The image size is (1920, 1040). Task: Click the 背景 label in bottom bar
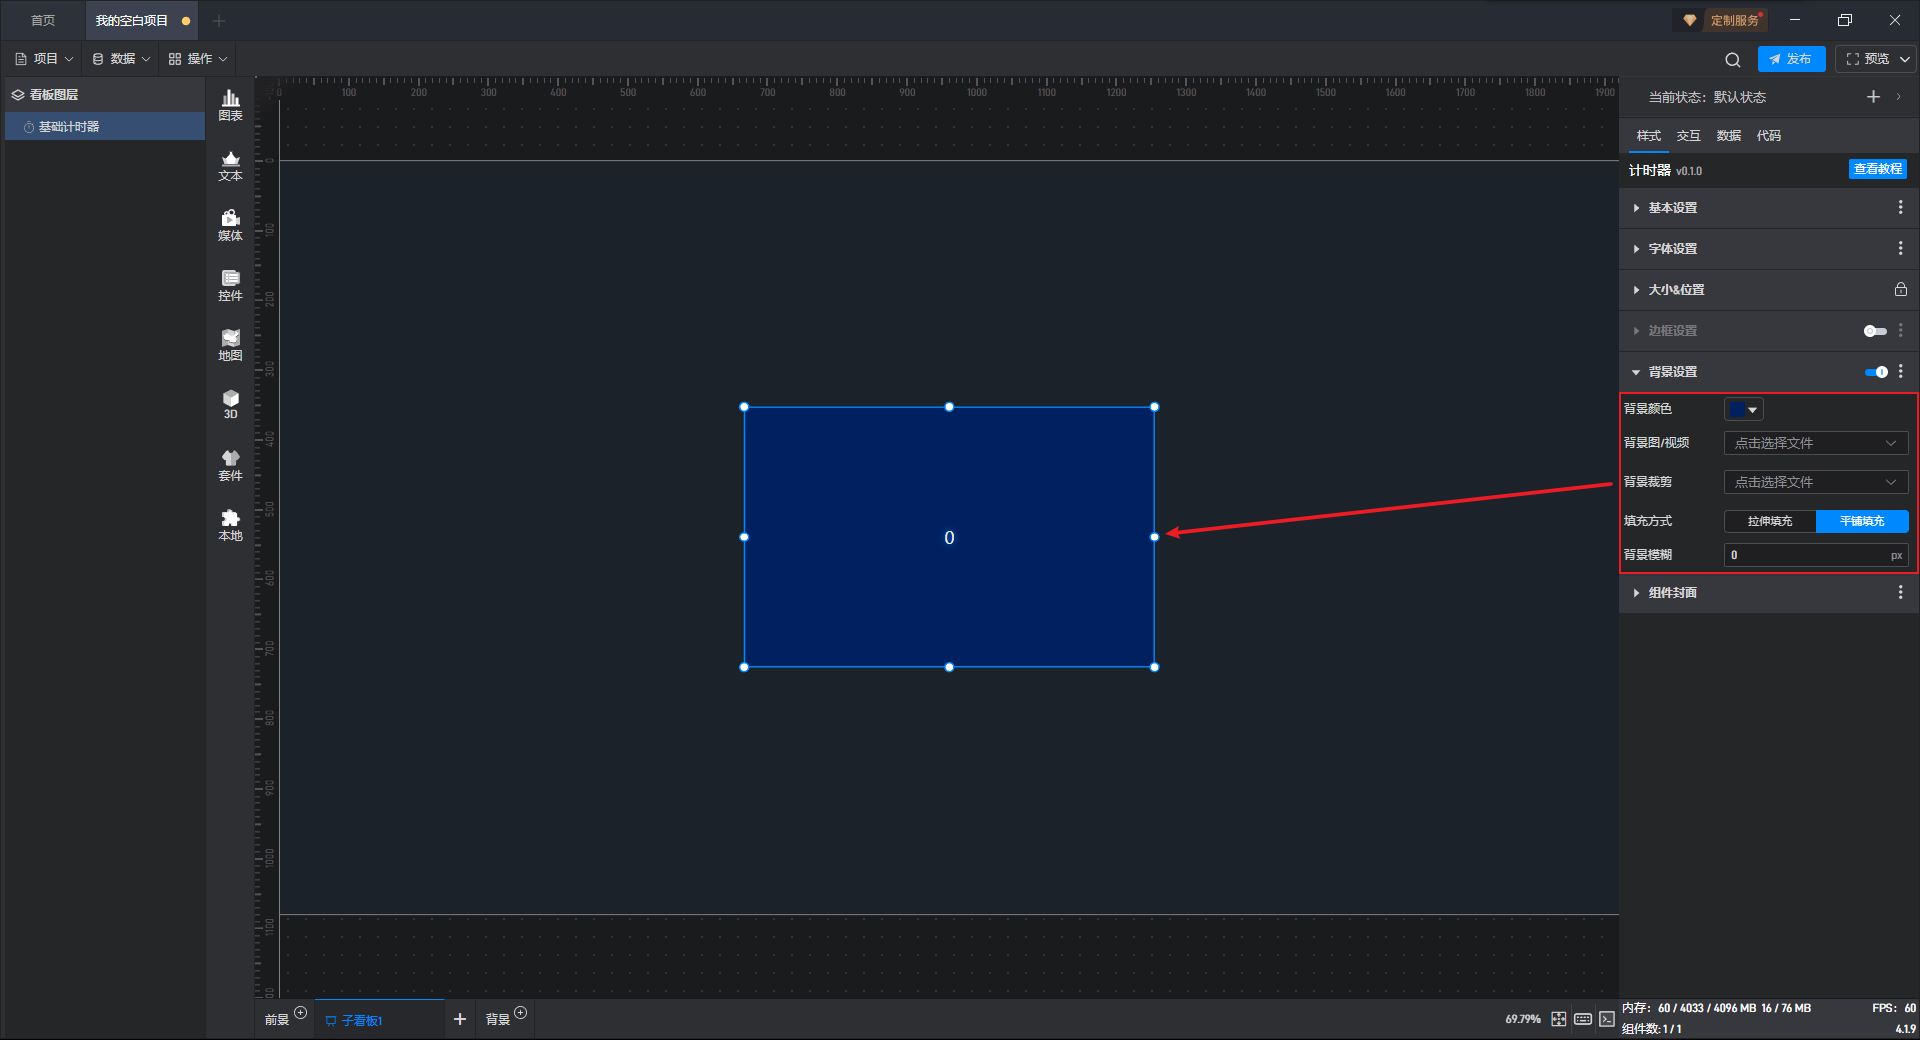(498, 1020)
